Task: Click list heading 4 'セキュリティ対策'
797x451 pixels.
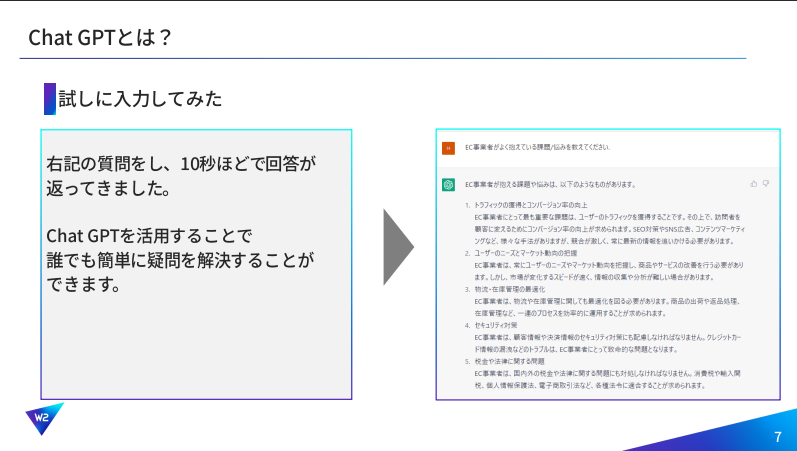Action: (x=496, y=325)
